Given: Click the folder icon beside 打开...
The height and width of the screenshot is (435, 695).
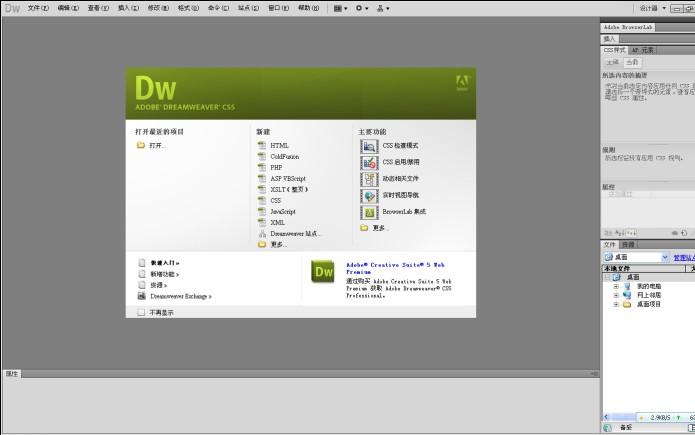Looking at the screenshot, I should (x=141, y=145).
